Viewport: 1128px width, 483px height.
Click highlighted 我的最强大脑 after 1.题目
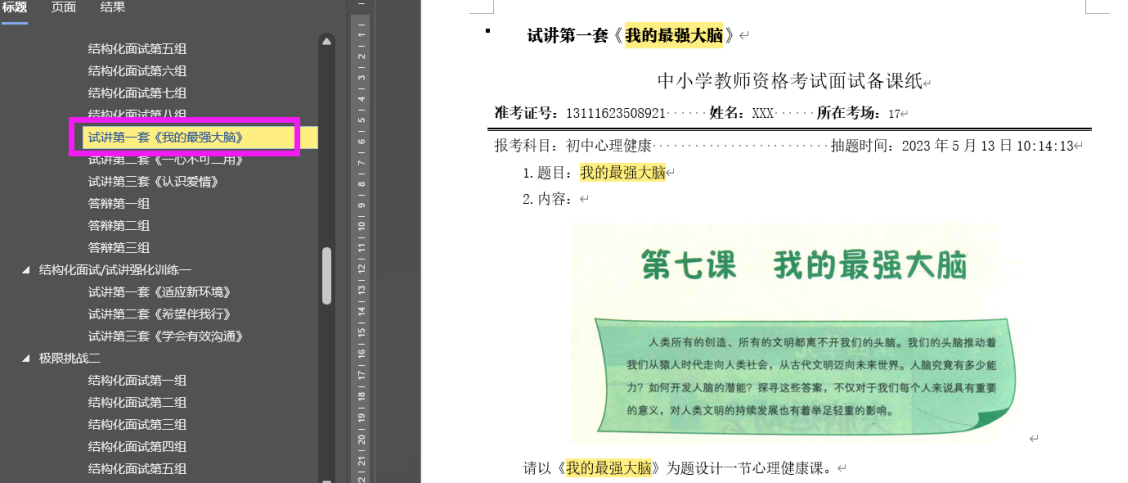pyautogui.click(x=622, y=173)
